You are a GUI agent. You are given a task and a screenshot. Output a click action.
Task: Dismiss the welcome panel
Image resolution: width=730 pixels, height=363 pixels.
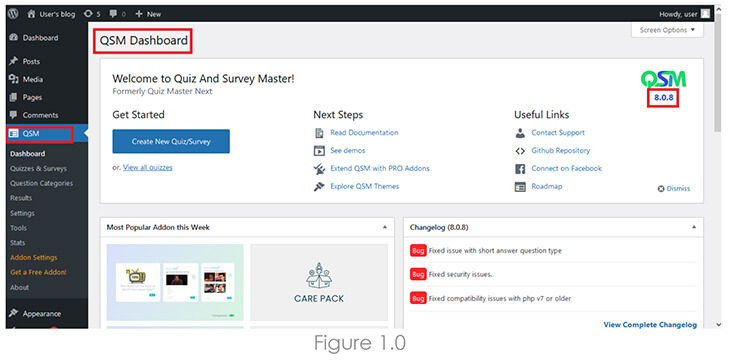click(674, 188)
